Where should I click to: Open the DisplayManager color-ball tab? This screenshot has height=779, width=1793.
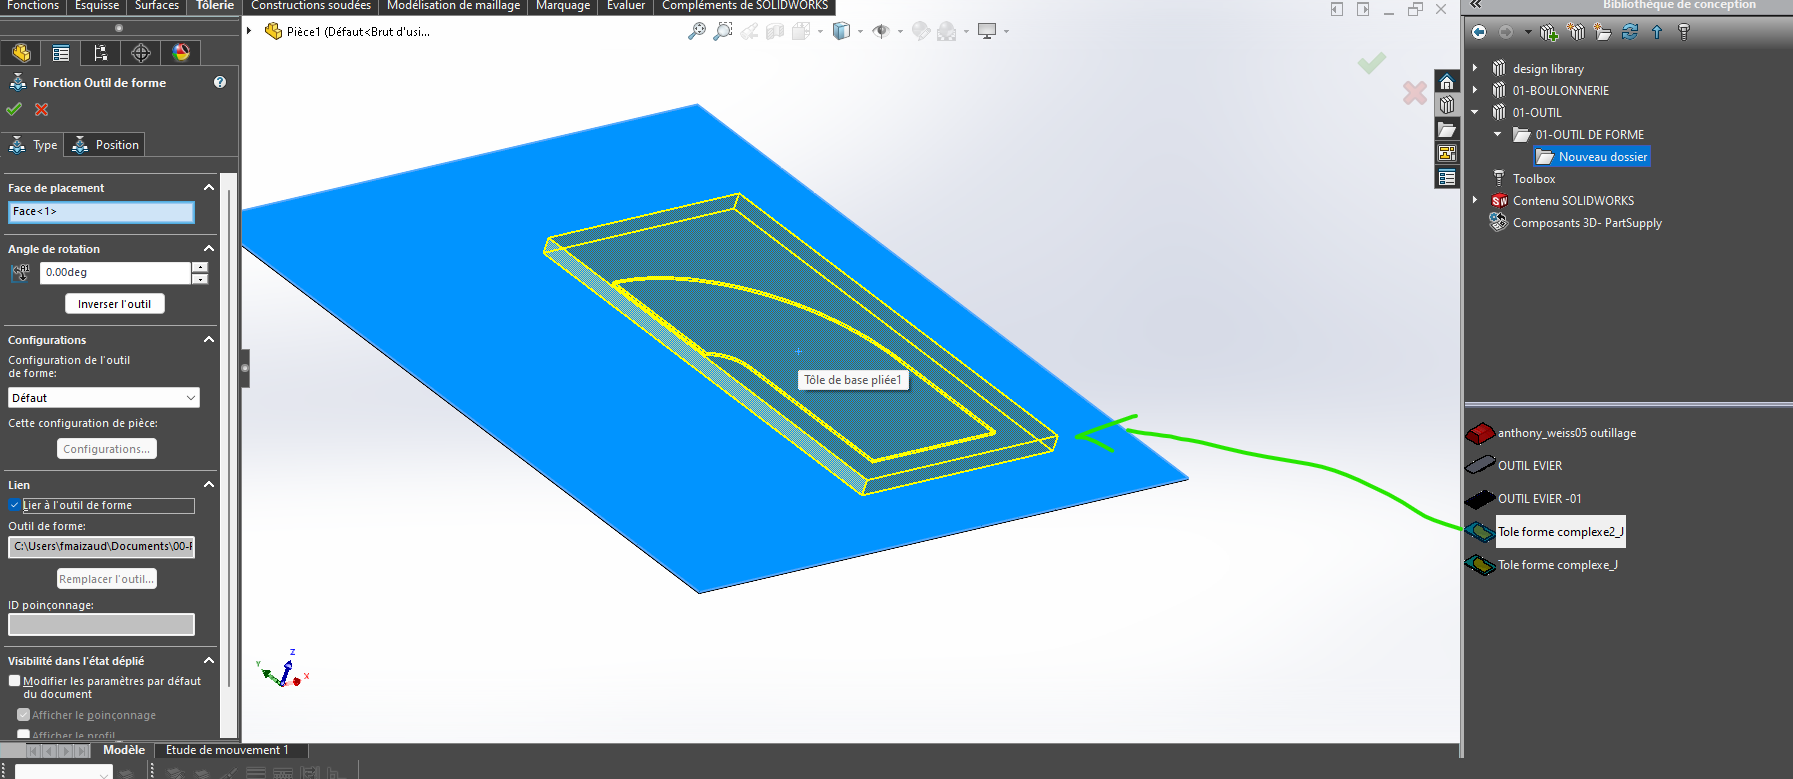[181, 53]
